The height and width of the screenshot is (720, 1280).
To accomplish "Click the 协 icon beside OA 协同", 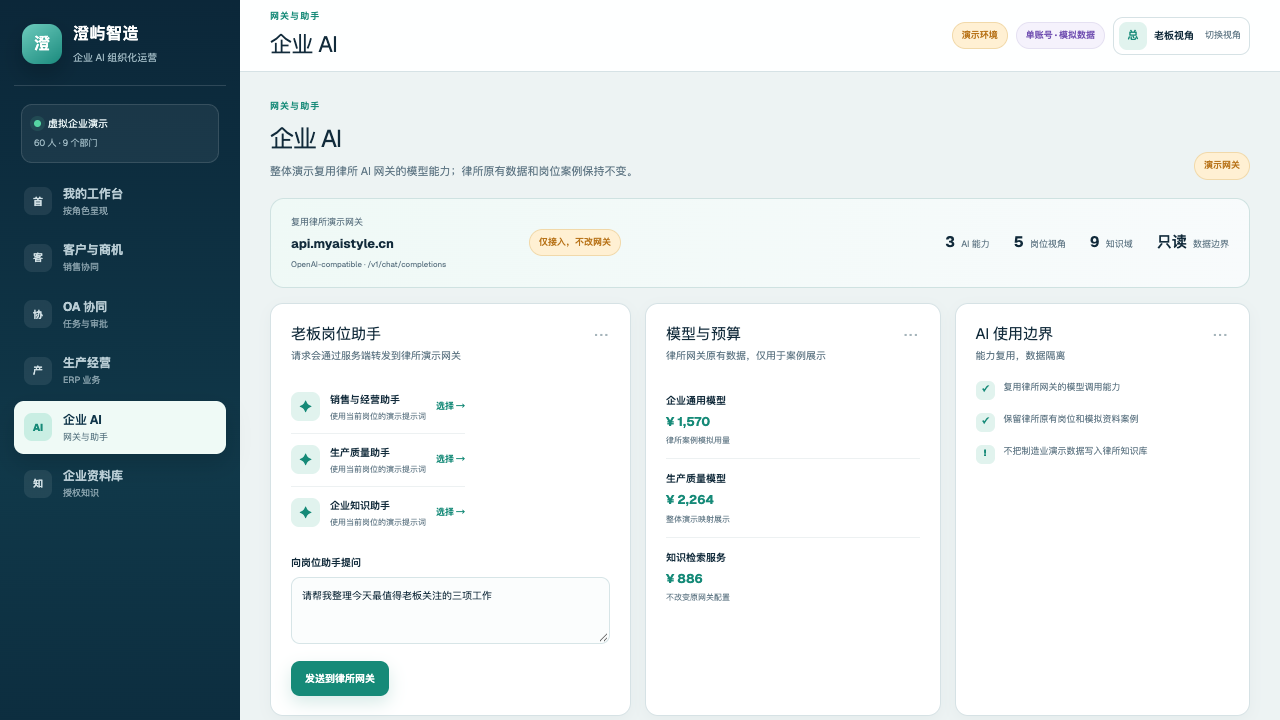I will coord(38,314).
